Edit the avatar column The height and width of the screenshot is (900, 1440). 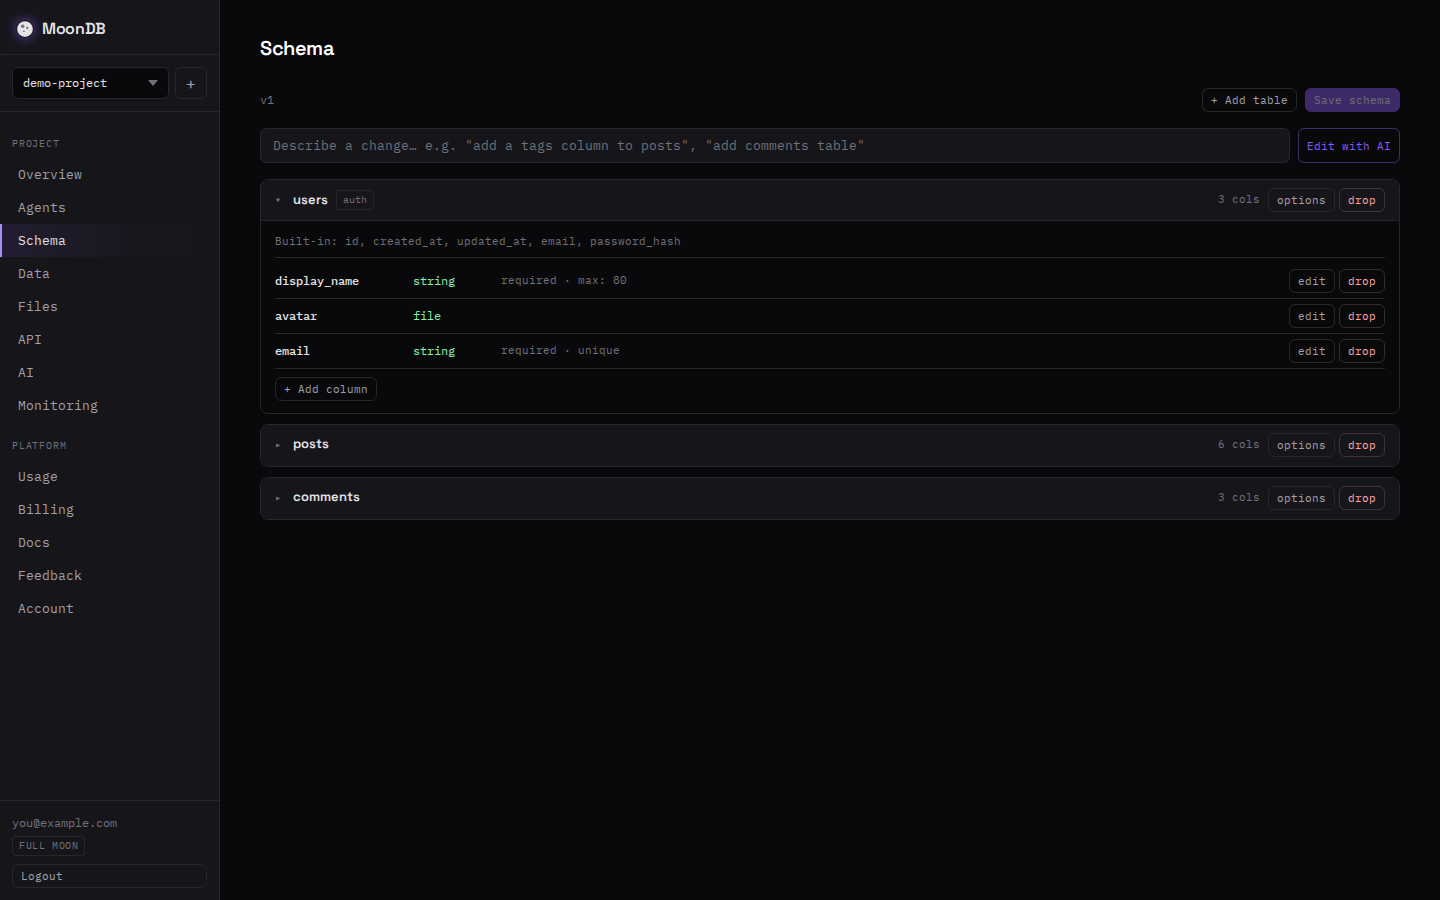pos(1312,316)
